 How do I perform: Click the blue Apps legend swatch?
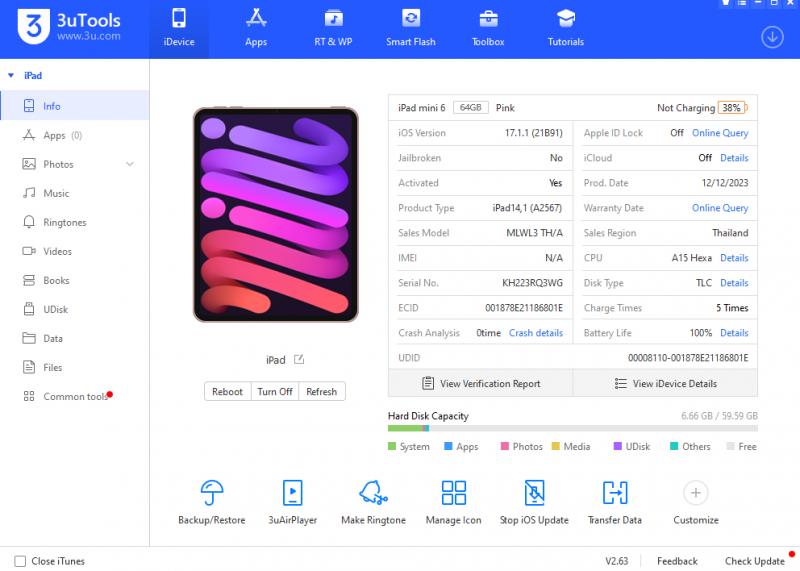click(x=448, y=446)
